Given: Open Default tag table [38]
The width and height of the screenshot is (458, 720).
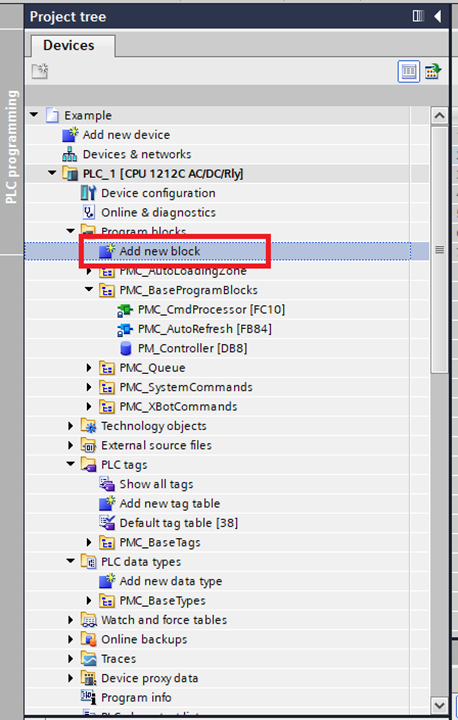Looking at the screenshot, I should coord(179,523).
